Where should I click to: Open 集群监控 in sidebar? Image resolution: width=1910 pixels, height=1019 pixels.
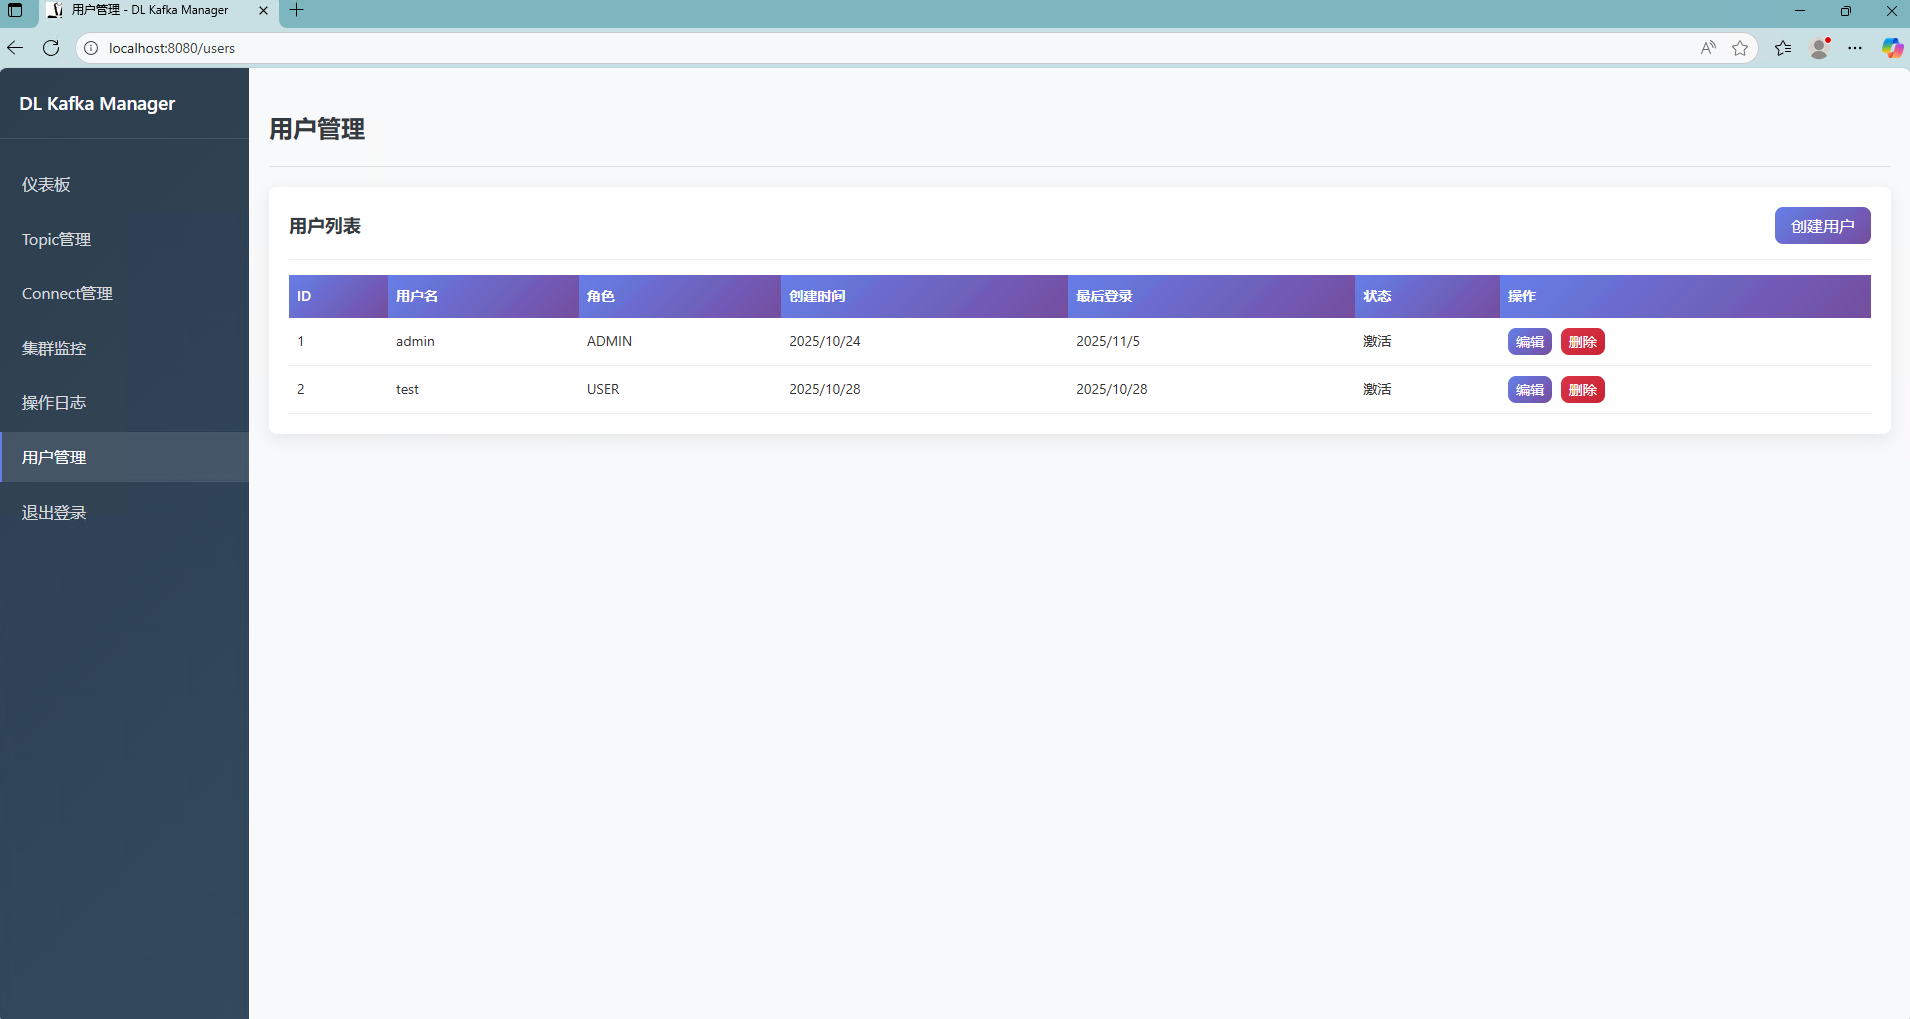[124, 348]
